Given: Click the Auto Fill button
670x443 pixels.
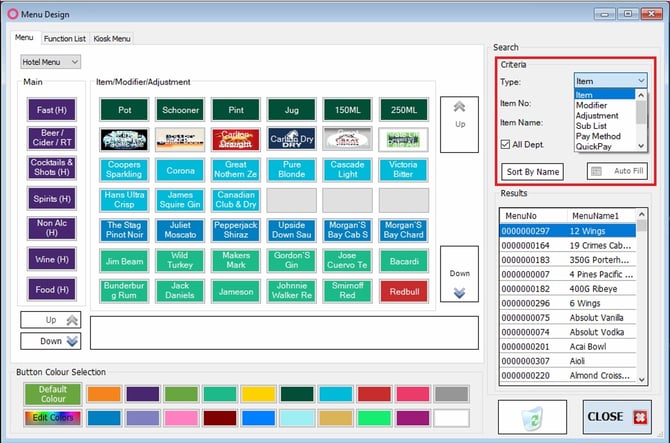Looking at the screenshot, I should 617,171.
